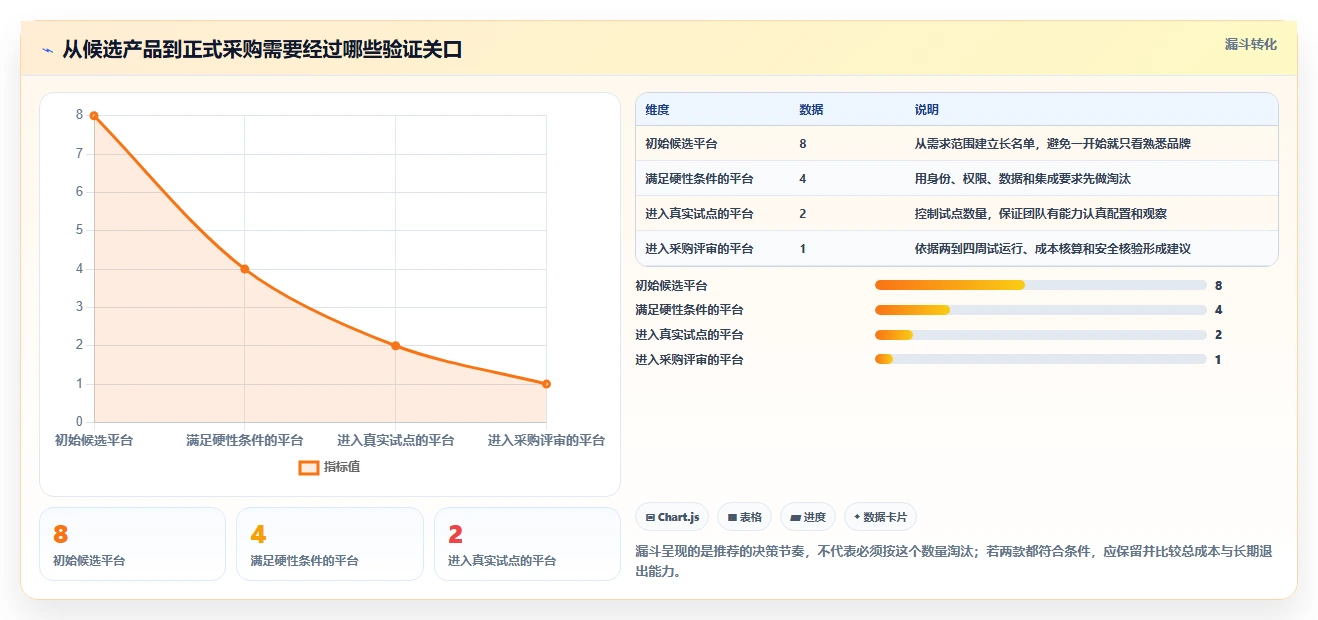Viewport: 1318px width, 620px height.
Task: Click the footer note starting 漏斗呈现的是推荐的决策节奏
Action: pos(956,562)
